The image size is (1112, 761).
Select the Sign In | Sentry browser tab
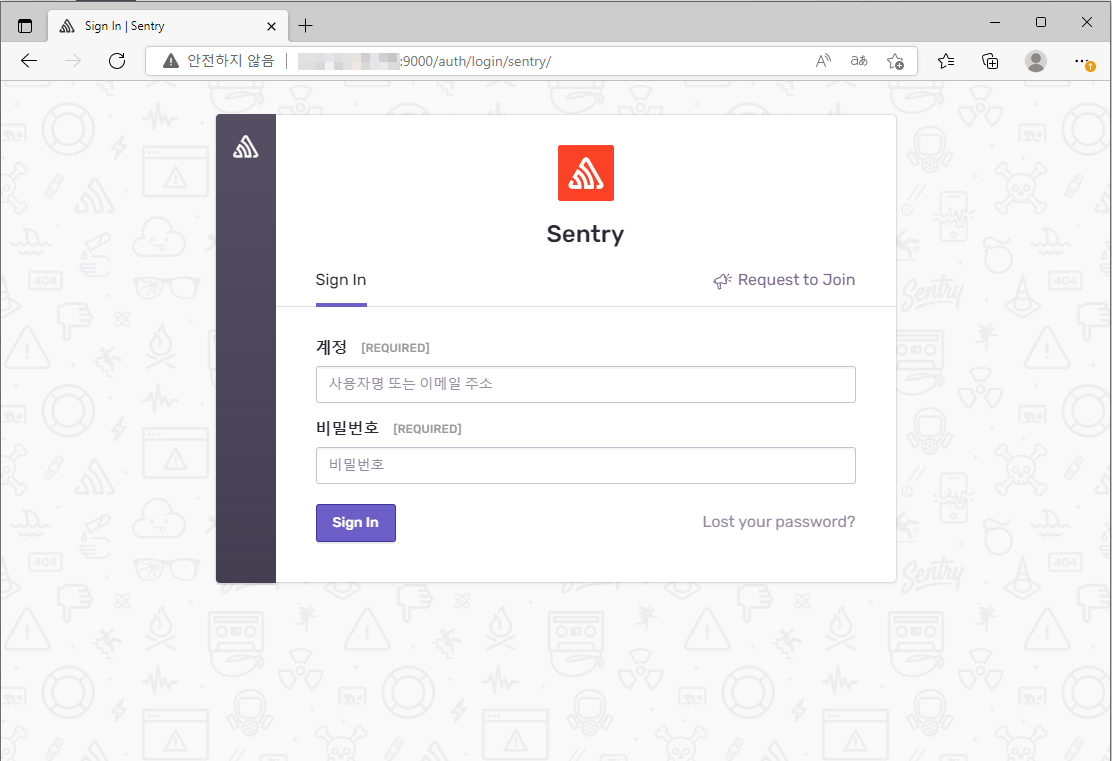coord(168,26)
